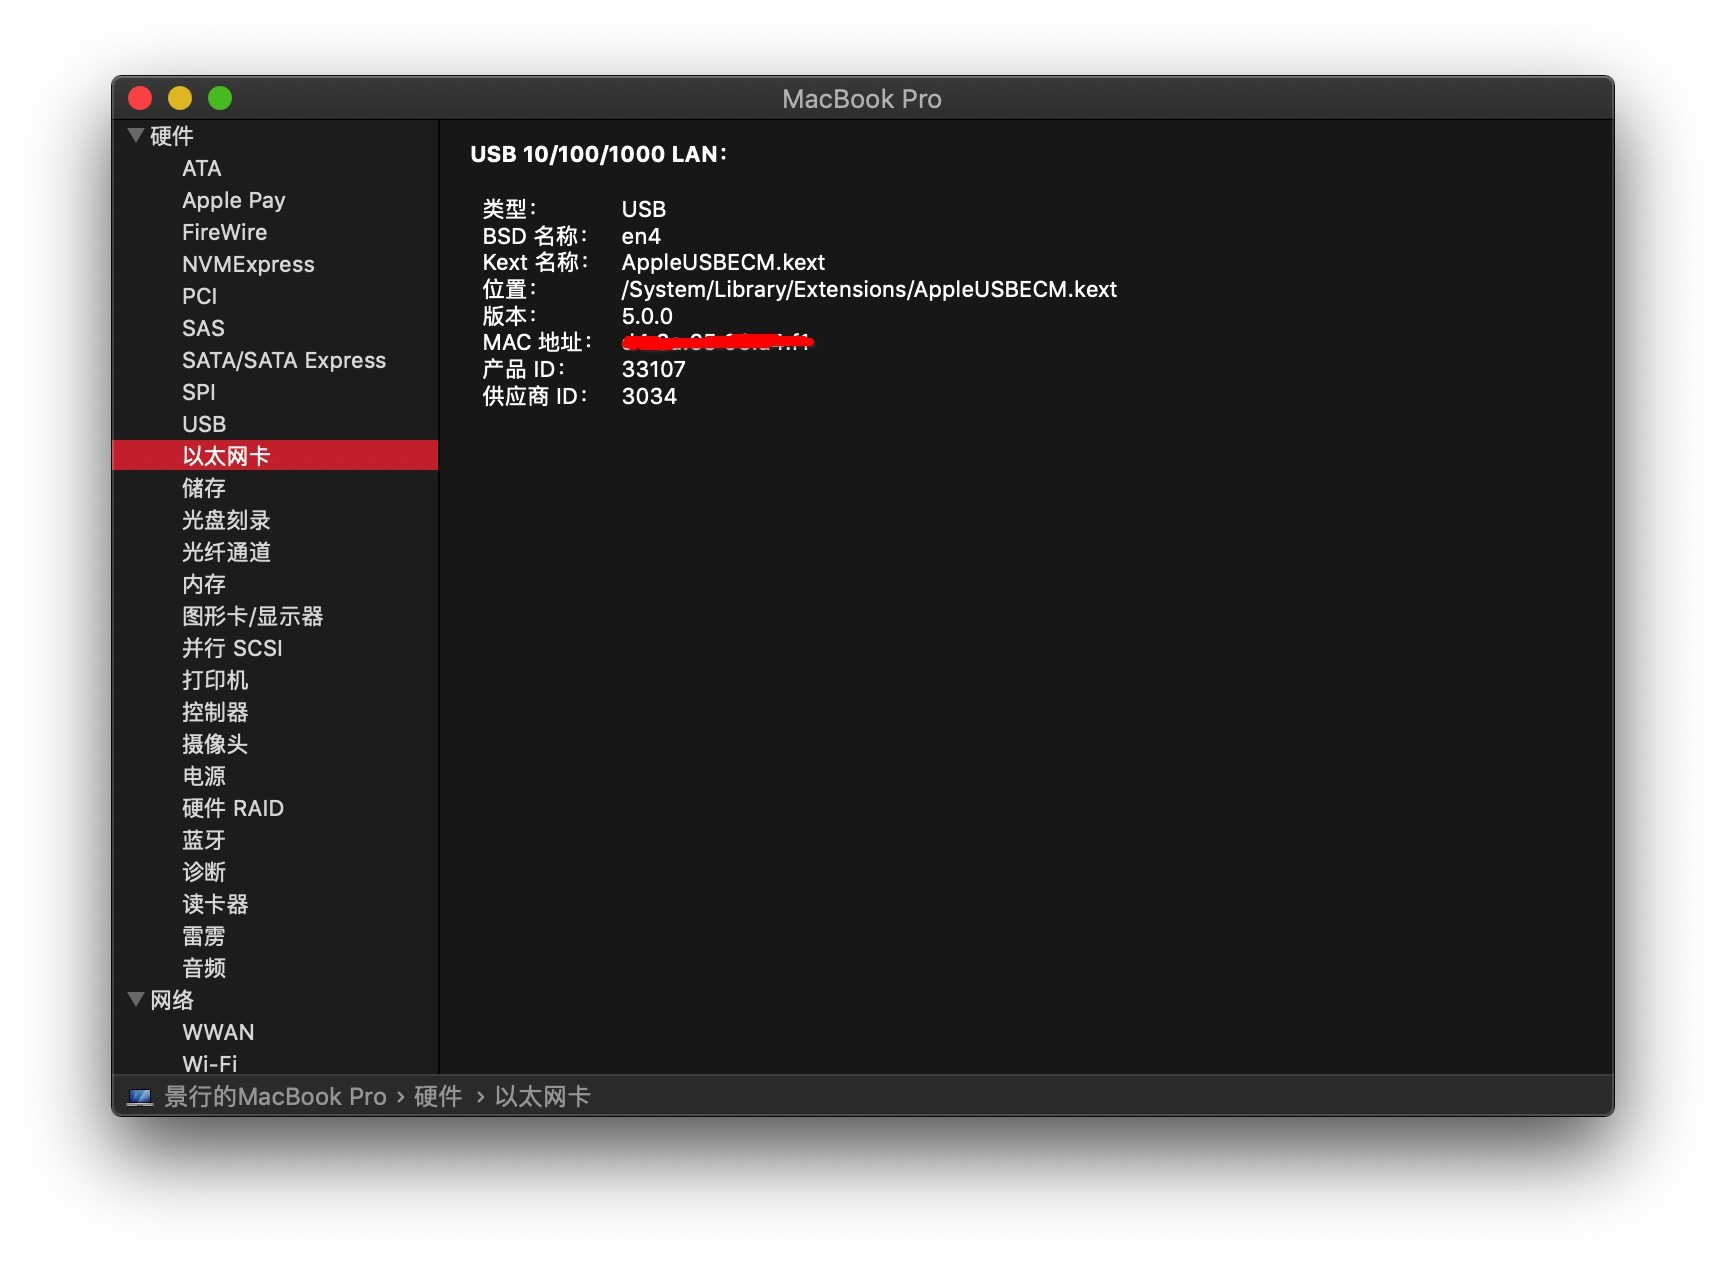Image resolution: width=1726 pixels, height=1264 pixels.
Task: Select SATA/SATA Express entry
Action: tap(284, 360)
